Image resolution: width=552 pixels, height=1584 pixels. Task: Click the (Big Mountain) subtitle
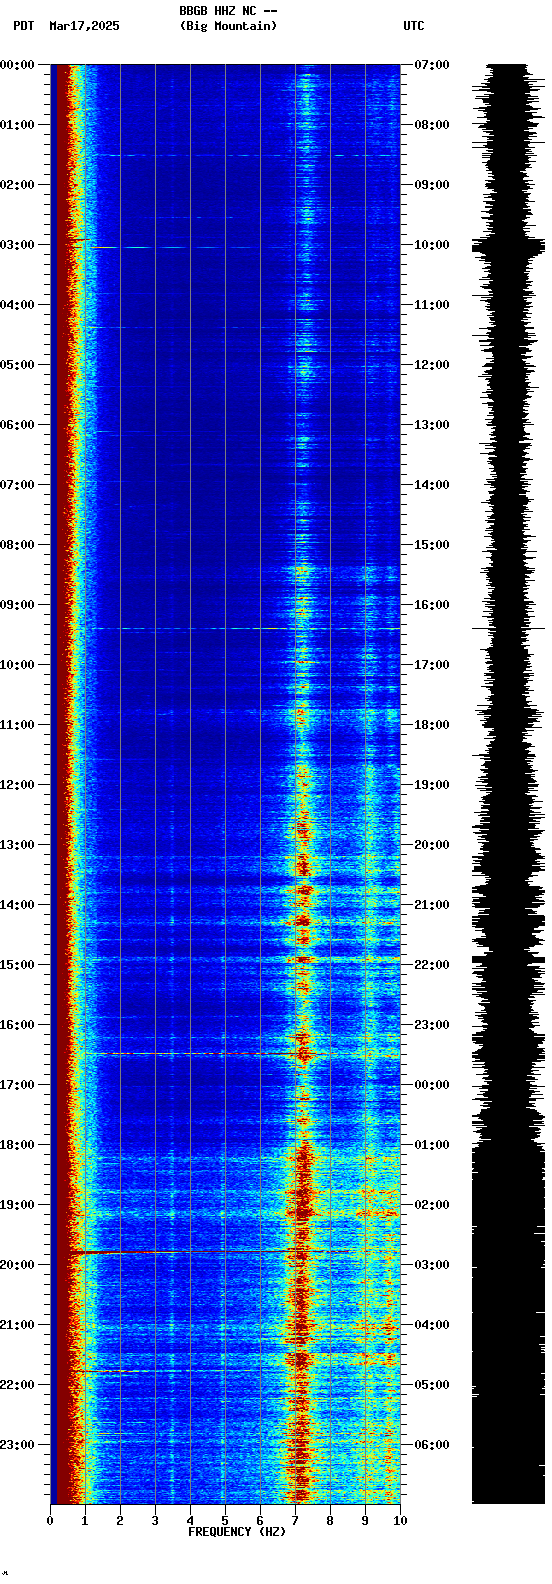pyautogui.click(x=228, y=26)
